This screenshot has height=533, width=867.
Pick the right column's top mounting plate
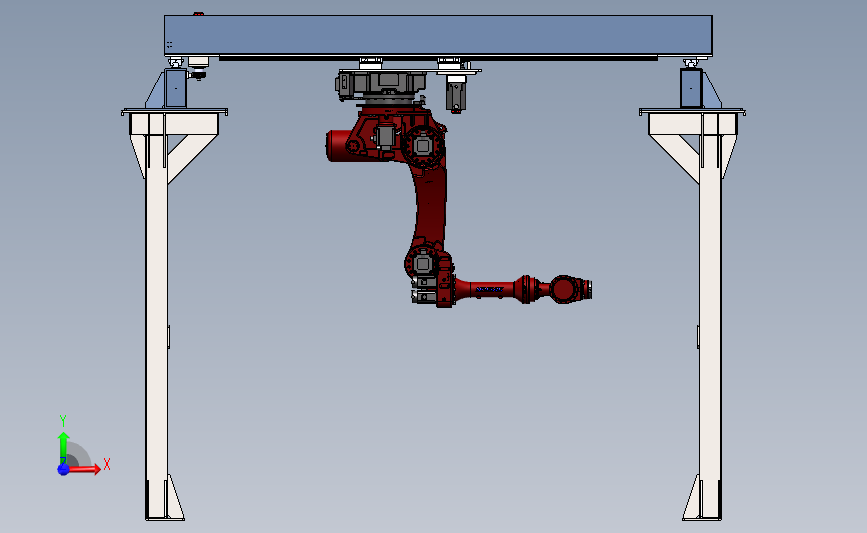click(x=692, y=112)
